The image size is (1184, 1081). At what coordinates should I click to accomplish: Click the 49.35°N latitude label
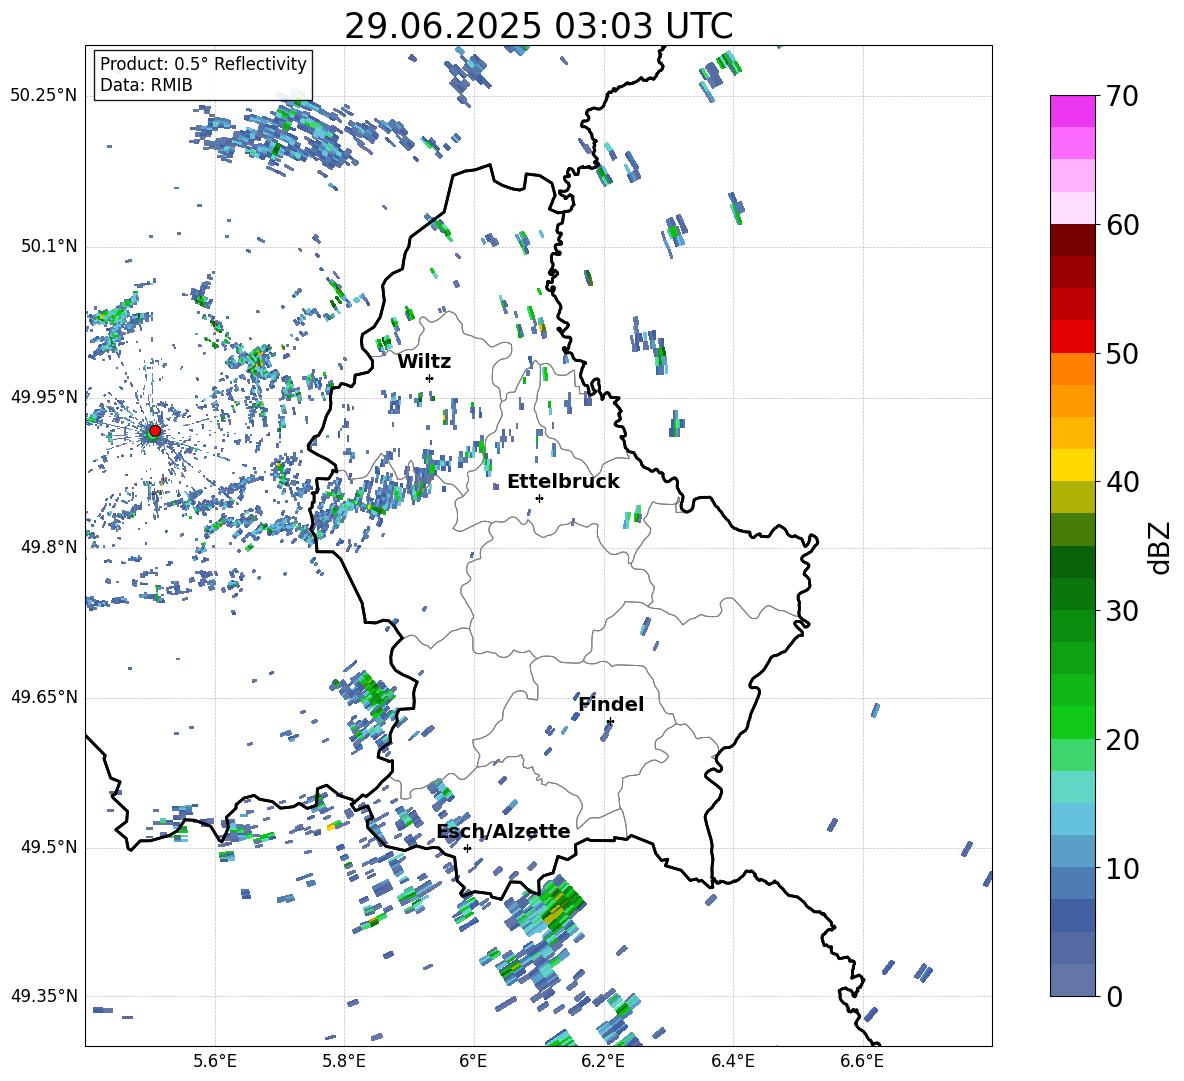click(44, 996)
